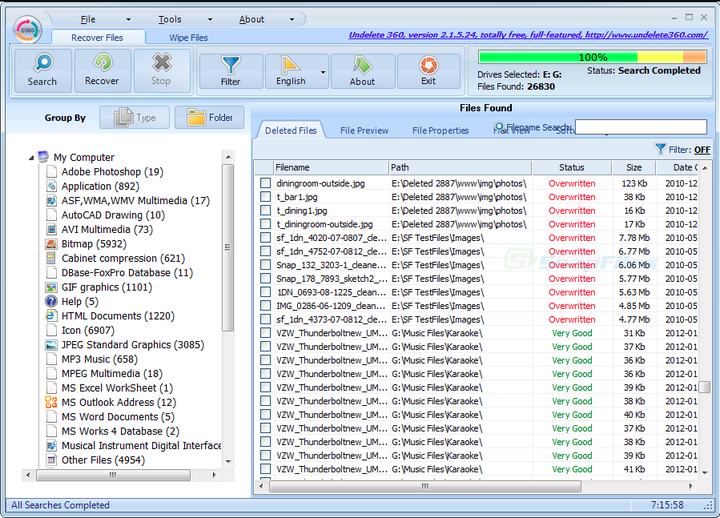This screenshot has width=720, height=518.
Task: Click the category tree horizontal scrollbar thumb
Action: (113, 475)
